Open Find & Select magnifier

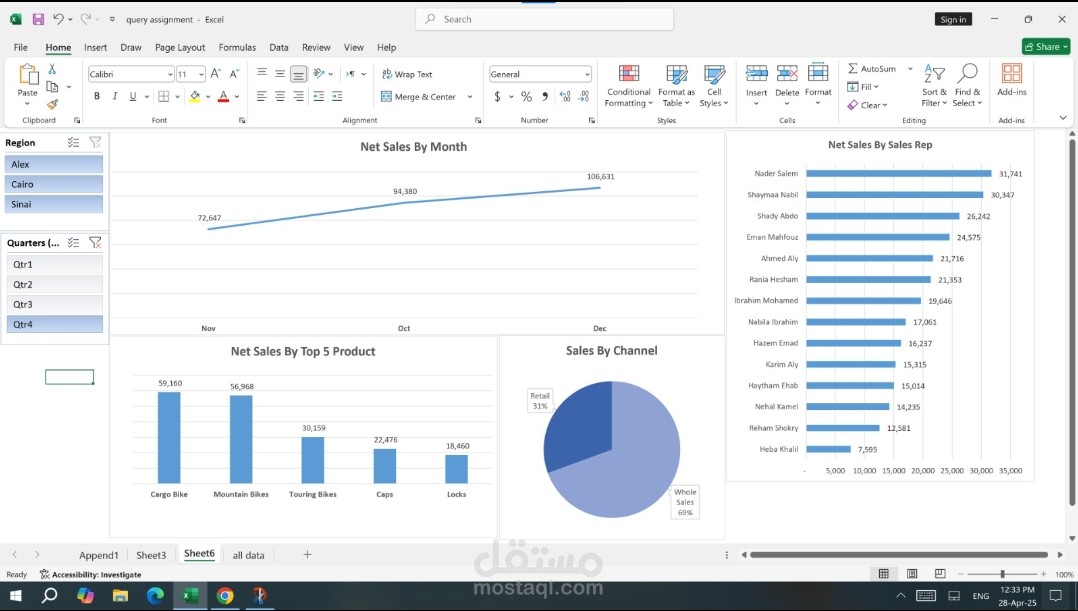[x=967, y=86]
